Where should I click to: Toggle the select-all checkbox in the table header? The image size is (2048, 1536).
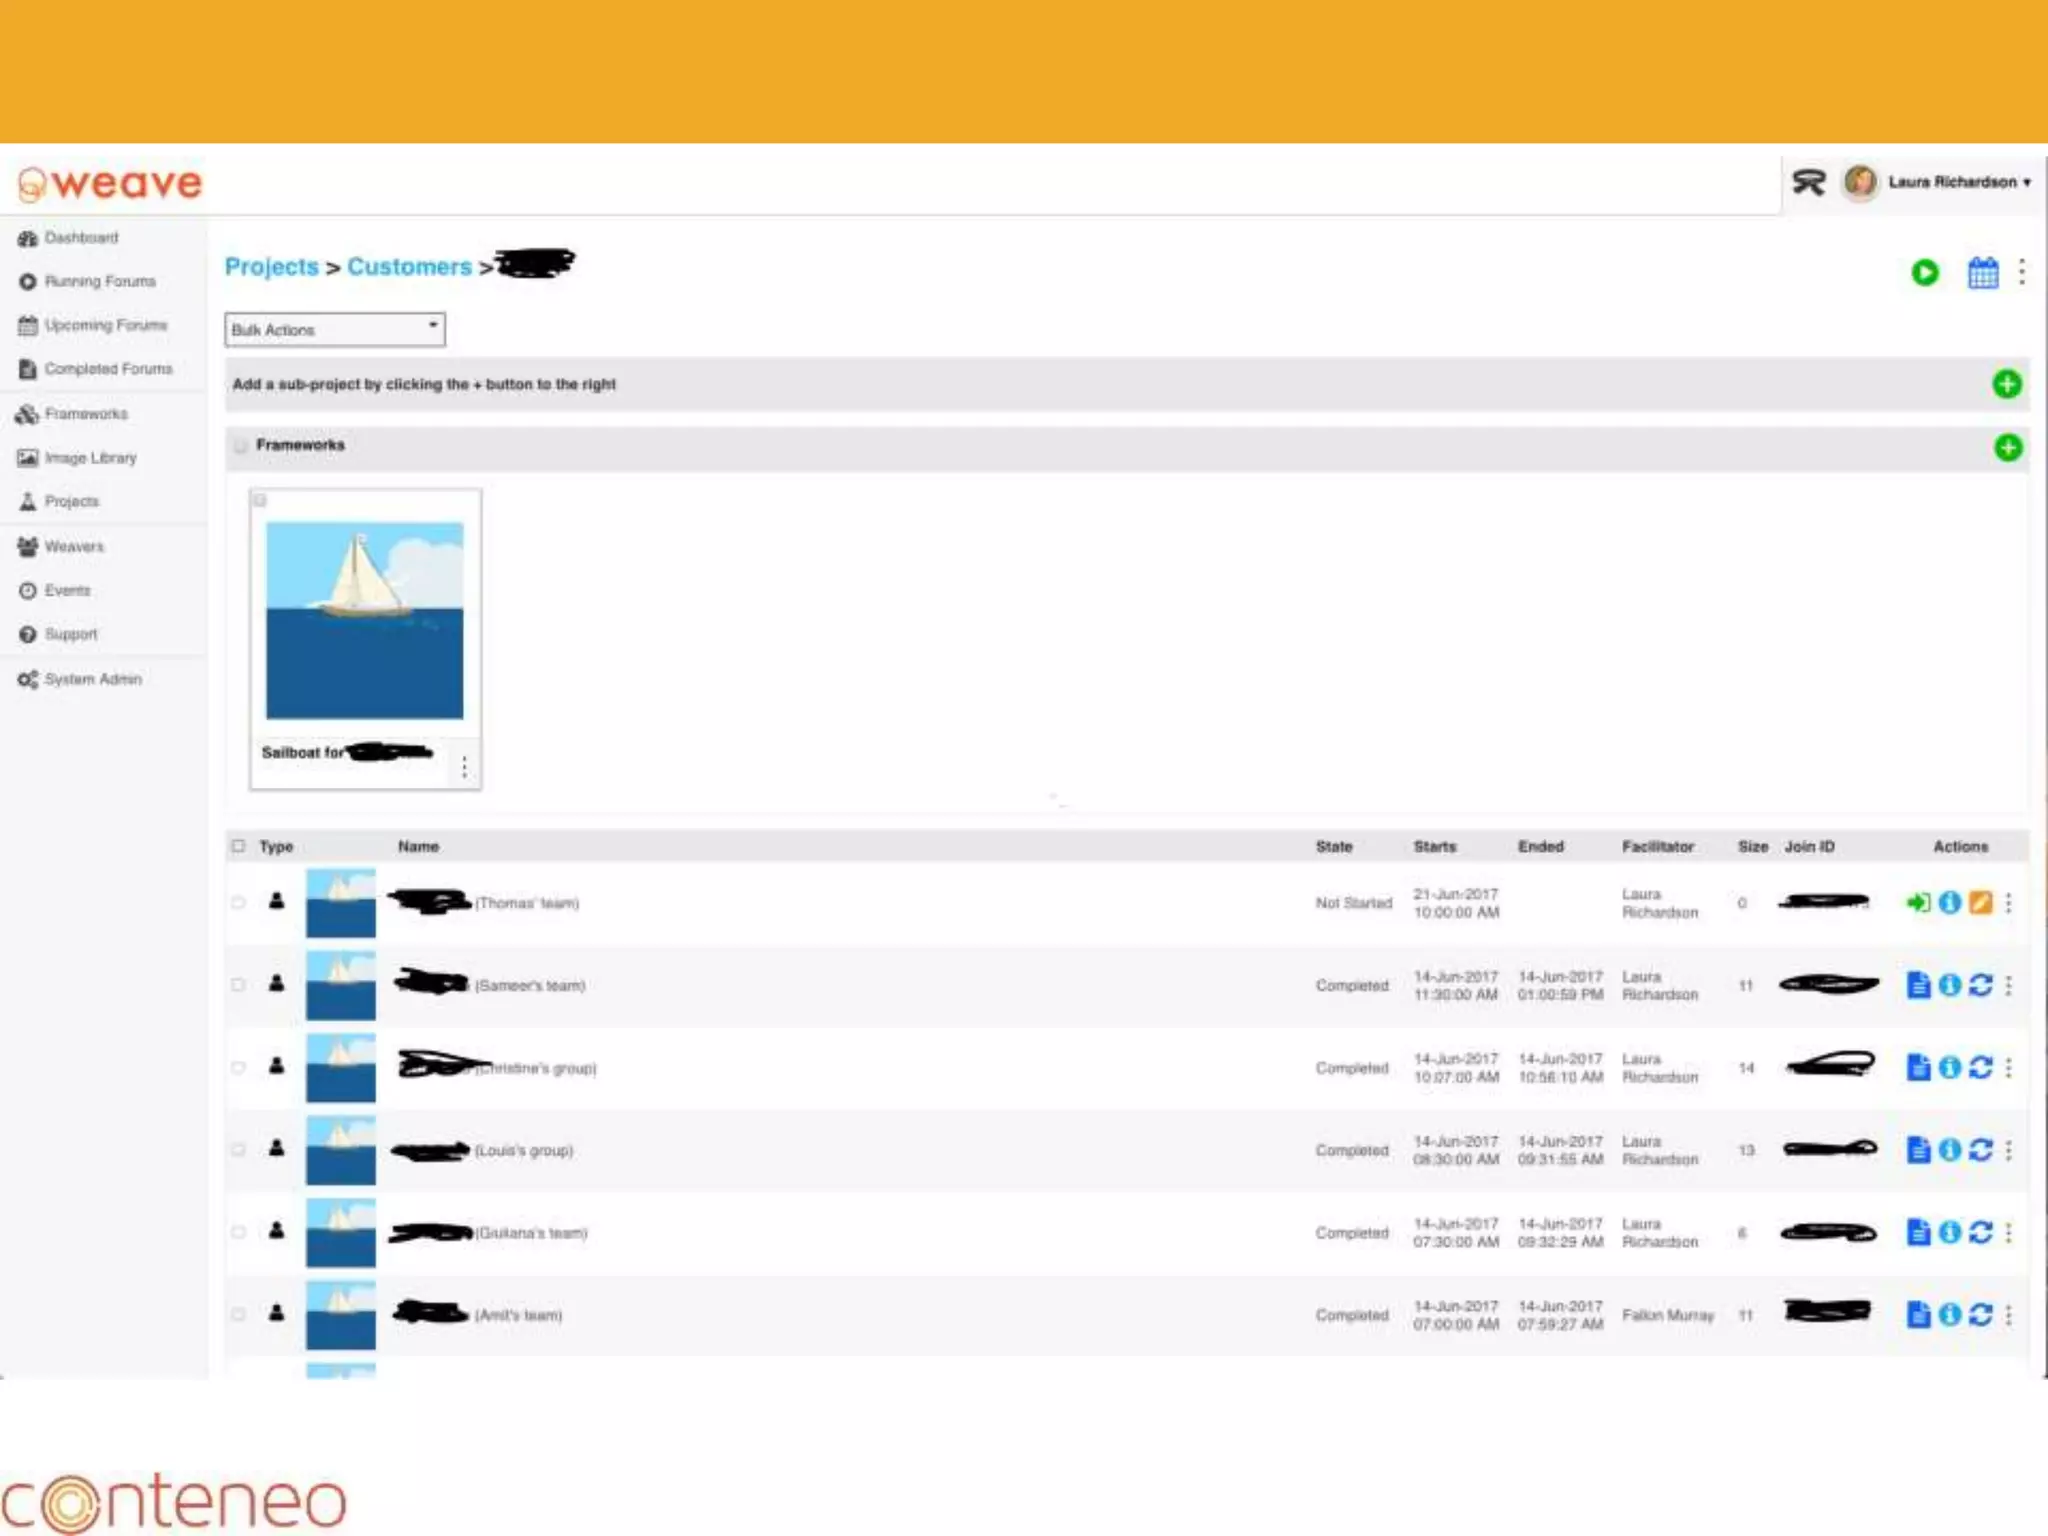pyautogui.click(x=238, y=846)
